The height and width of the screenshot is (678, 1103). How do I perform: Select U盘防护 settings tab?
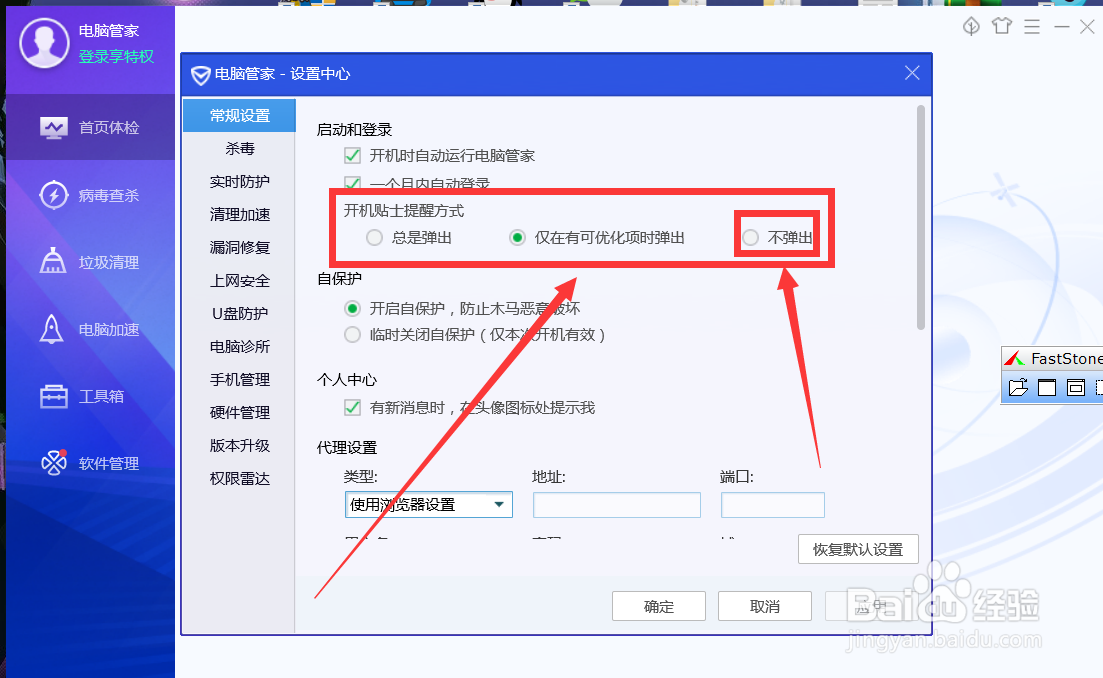point(239,314)
